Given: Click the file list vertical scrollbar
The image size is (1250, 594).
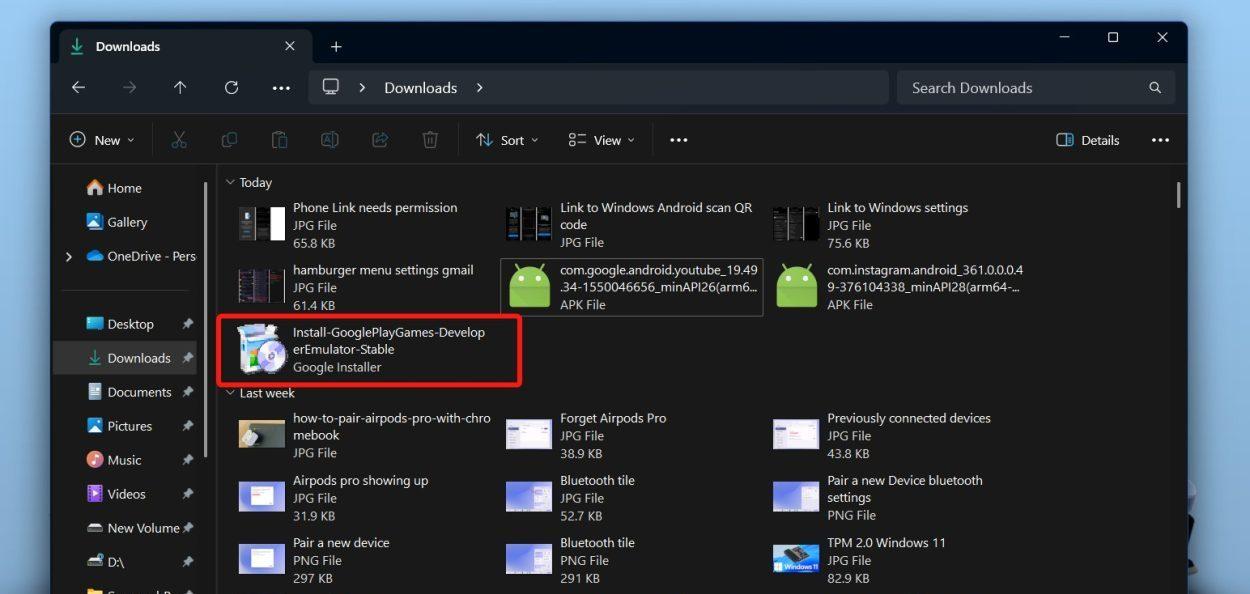Looking at the screenshot, I should click(x=1179, y=196).
